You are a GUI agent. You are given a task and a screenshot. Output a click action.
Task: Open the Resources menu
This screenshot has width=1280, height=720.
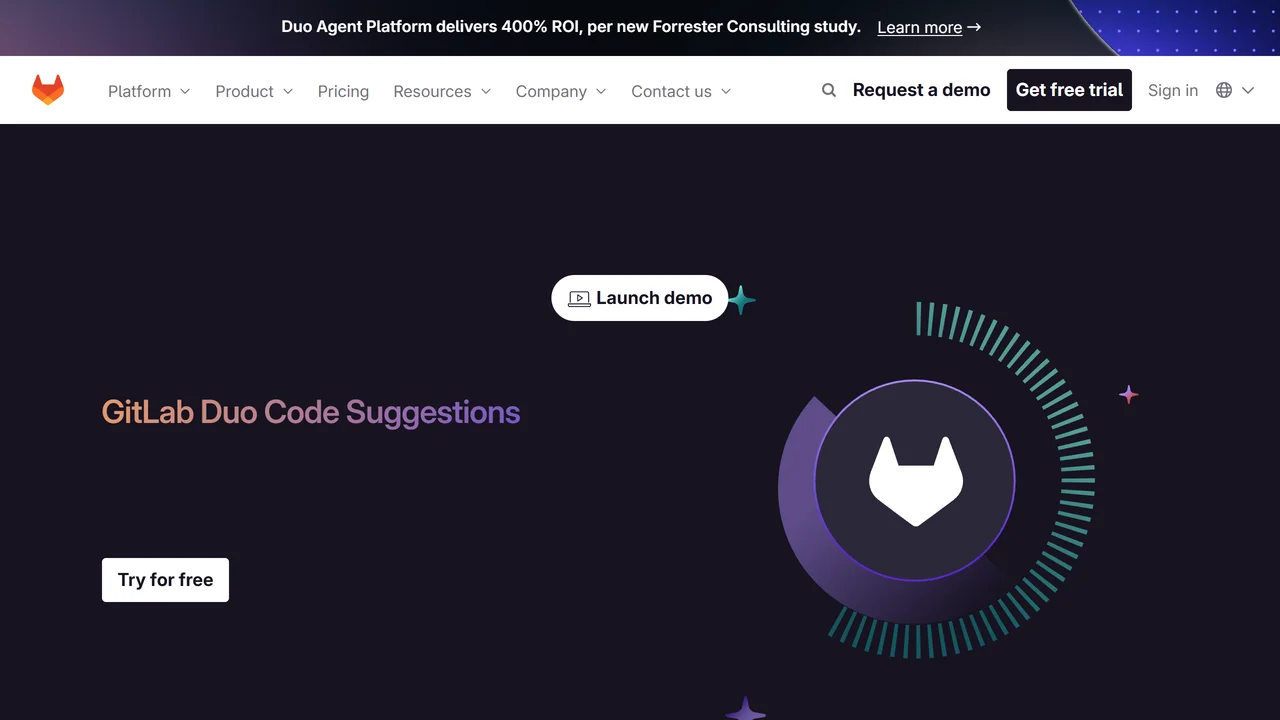432,91
